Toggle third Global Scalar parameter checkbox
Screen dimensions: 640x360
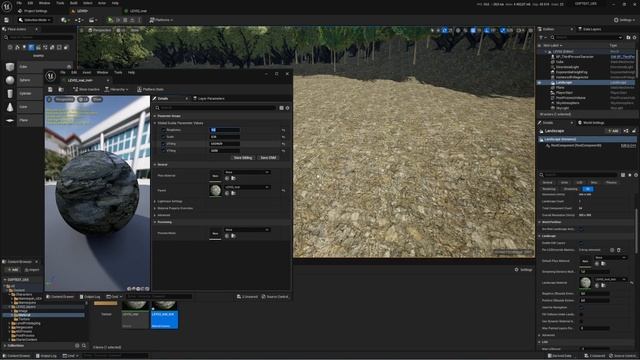tap(163, 144)
